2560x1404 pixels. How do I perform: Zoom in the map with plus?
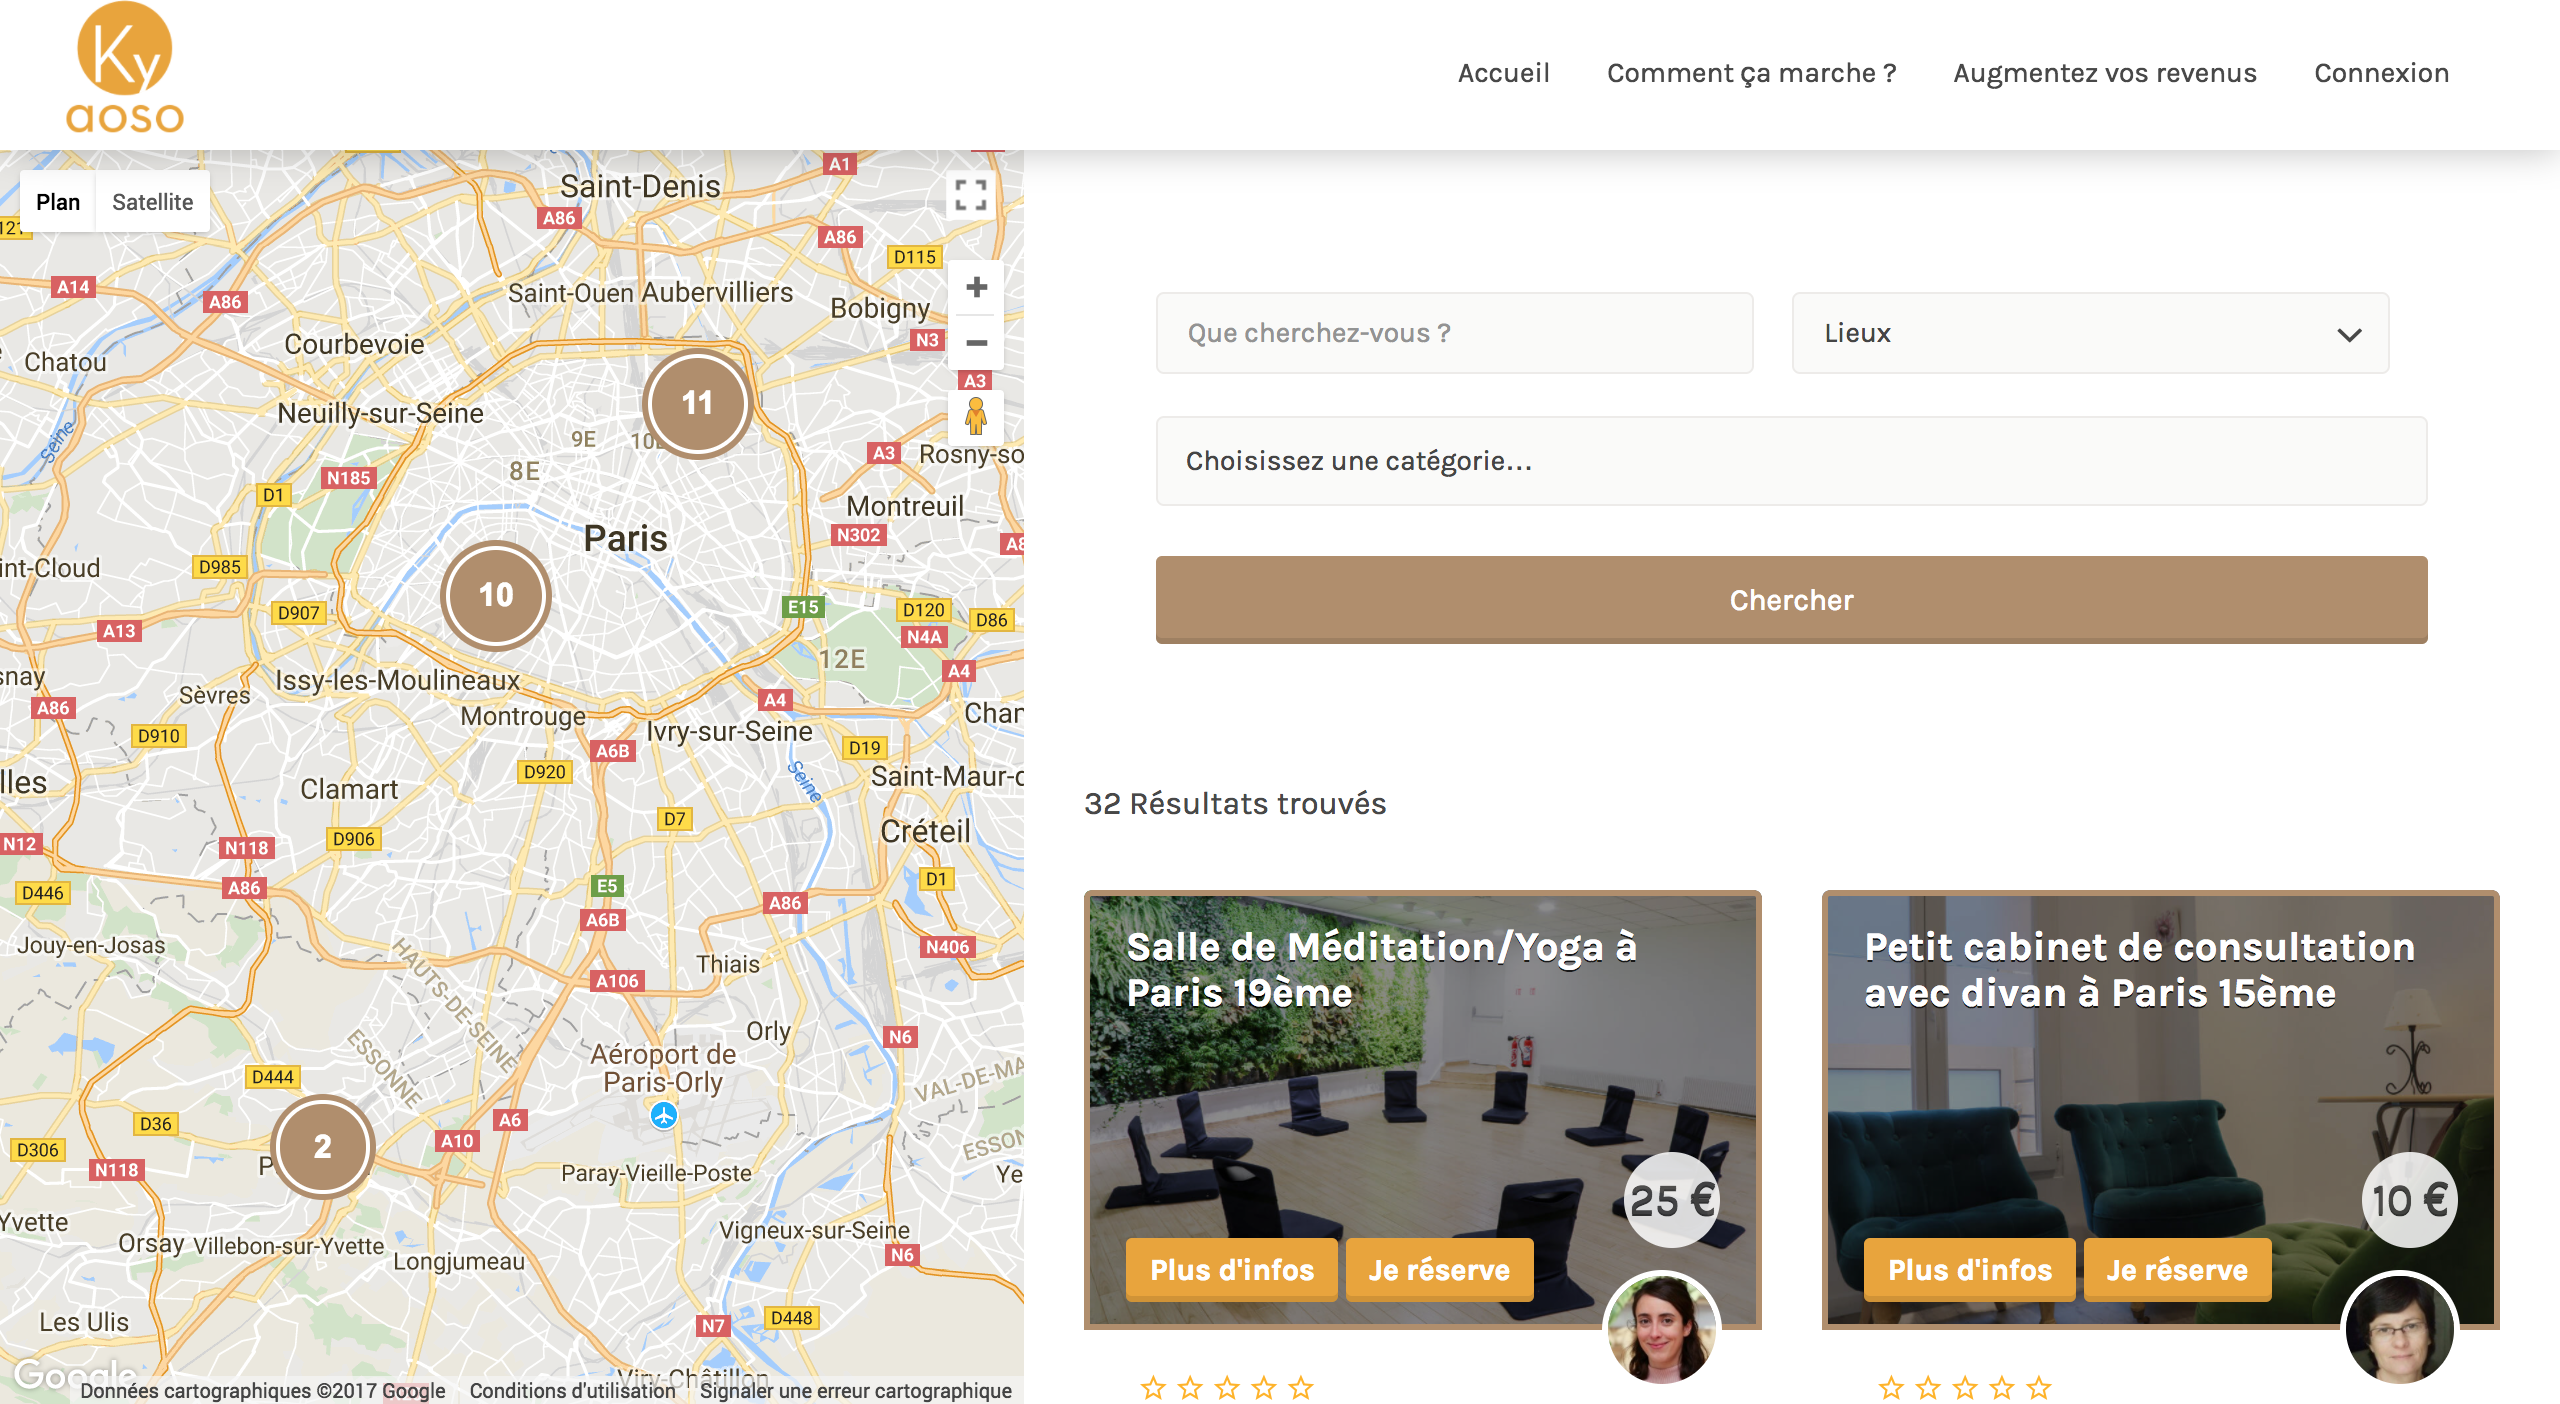point(976,288)
